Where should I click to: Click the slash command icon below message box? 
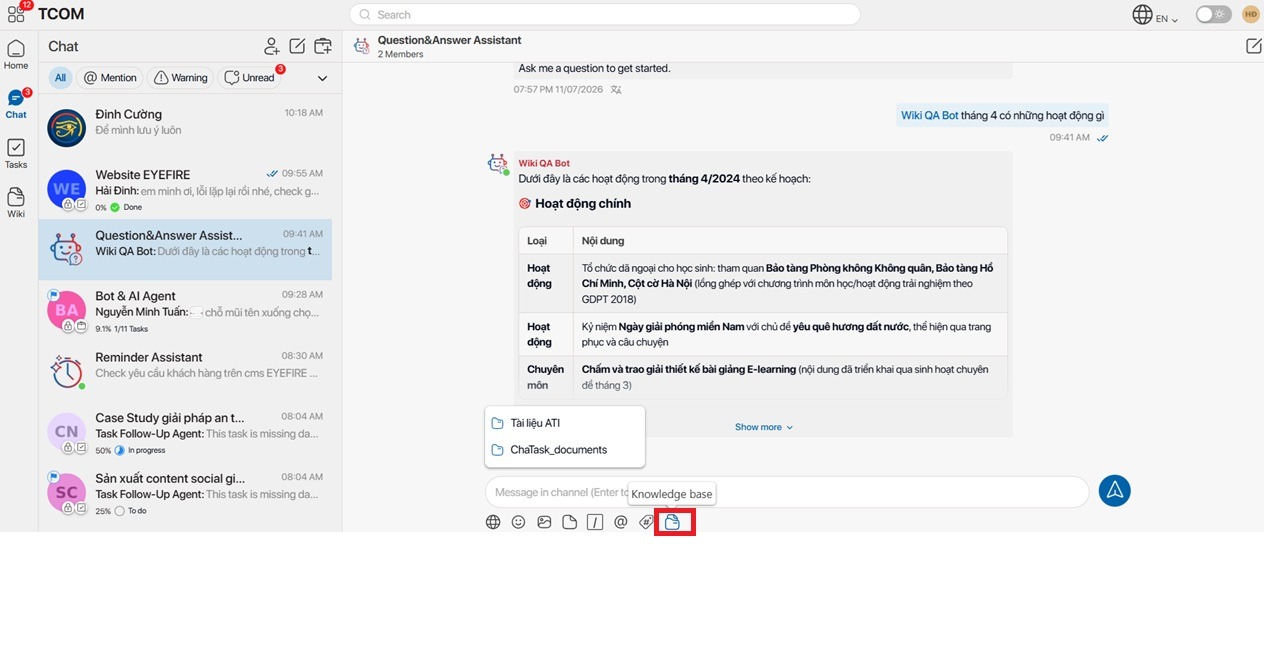(x=595, y=522)
